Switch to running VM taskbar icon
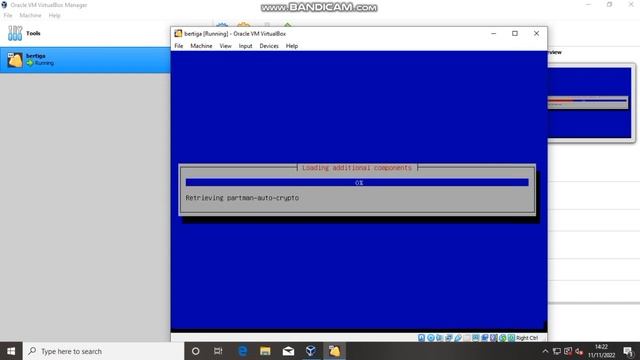 click(334, 351)
